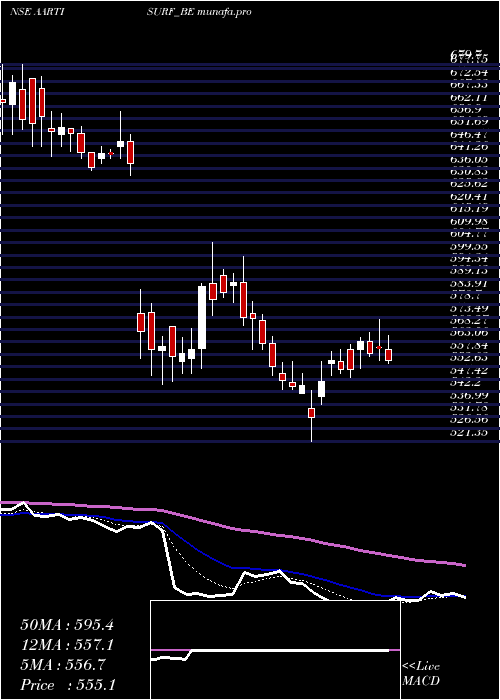Click the MACD inset chart panel
Screen dimensions: 500x700
coord(275,650)
